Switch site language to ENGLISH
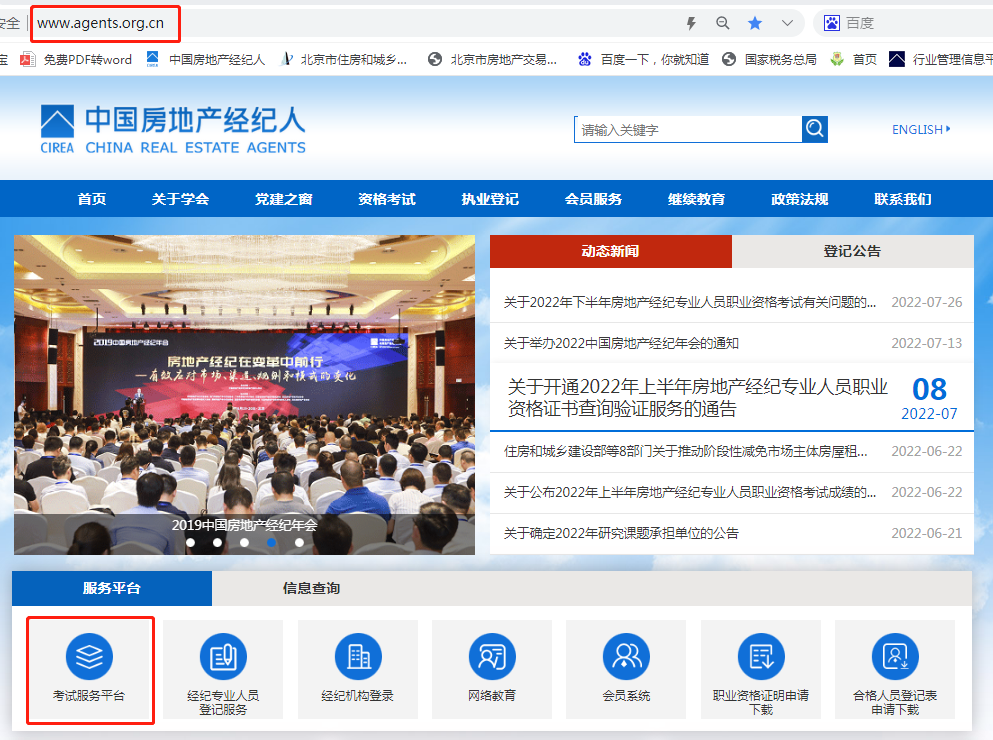 point(921,129)
